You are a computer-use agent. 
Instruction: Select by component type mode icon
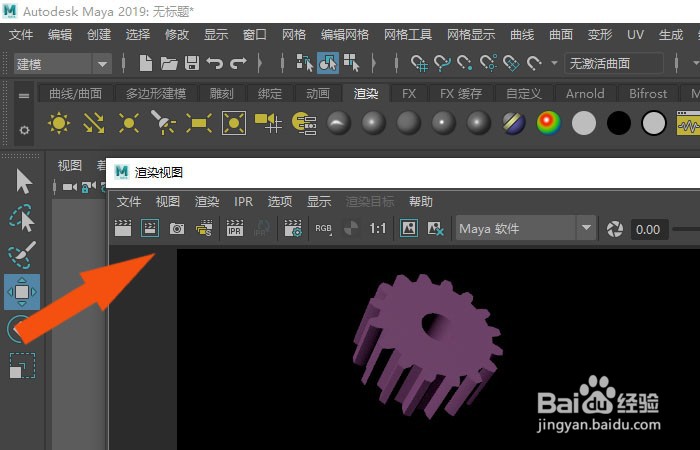coord(351,63)
